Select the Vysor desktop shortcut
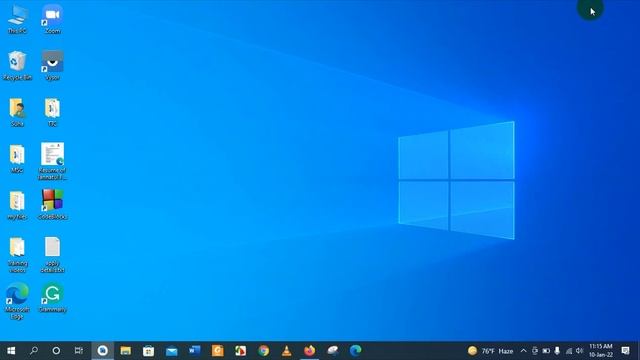The width and height of the screenshot is (640, 360). point(52,65)
